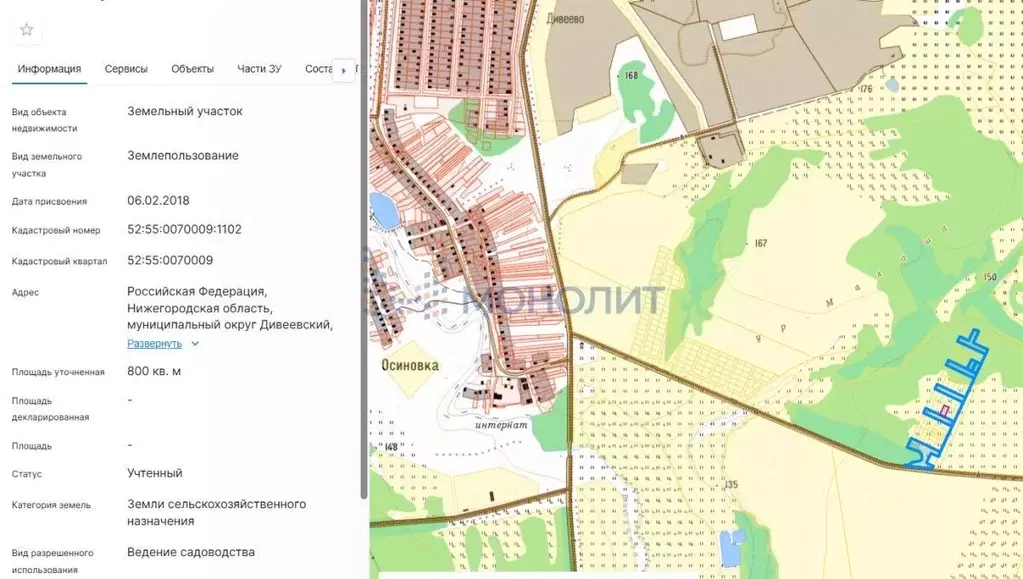The width and height of the screenshot is (1023, 579).
Task: Click the Учтенный status text
Action: coord(156,473)
